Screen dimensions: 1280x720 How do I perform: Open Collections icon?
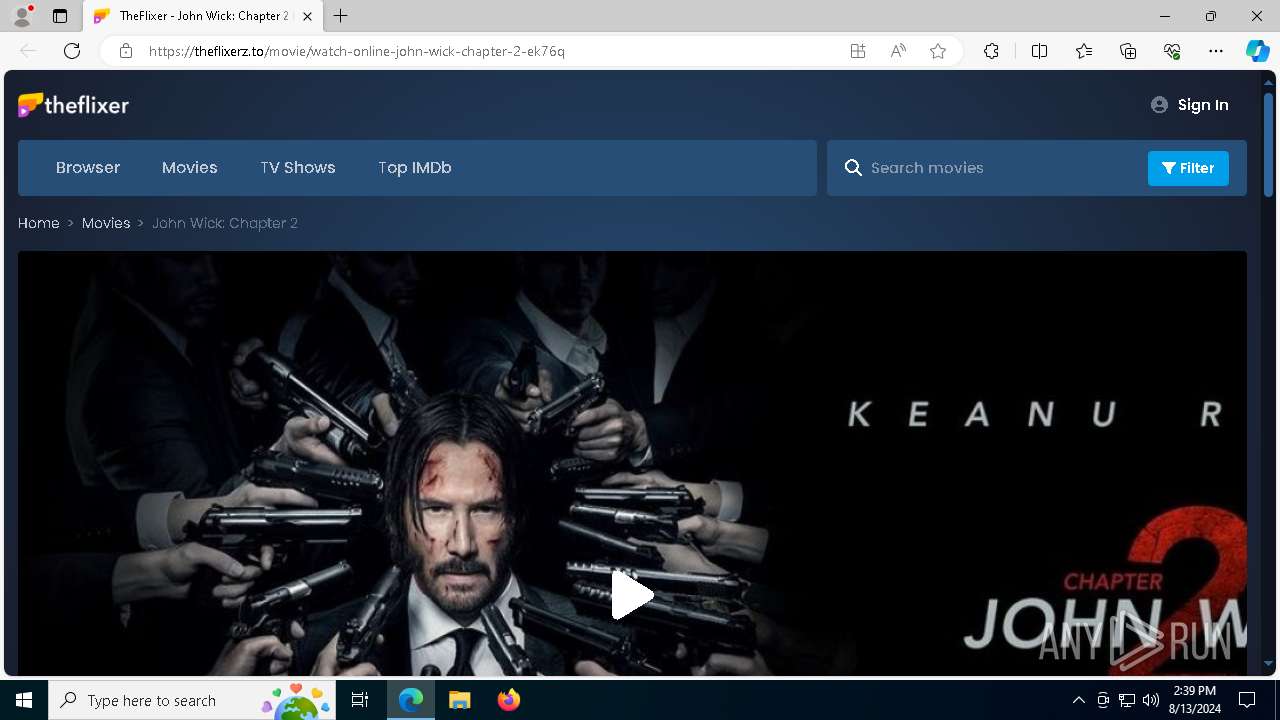click(1128, 51)
